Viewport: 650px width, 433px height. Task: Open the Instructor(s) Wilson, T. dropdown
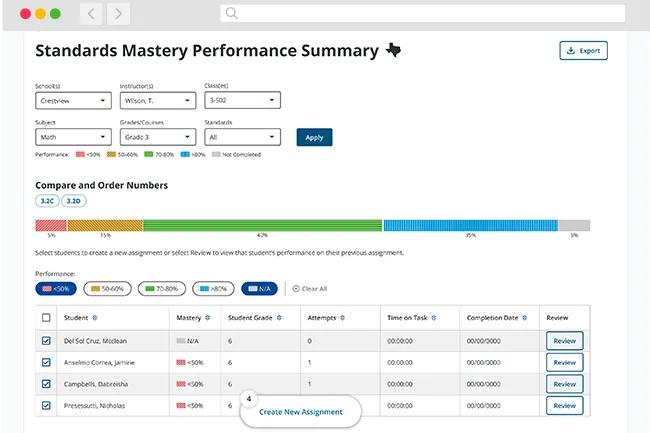[158, 101]
